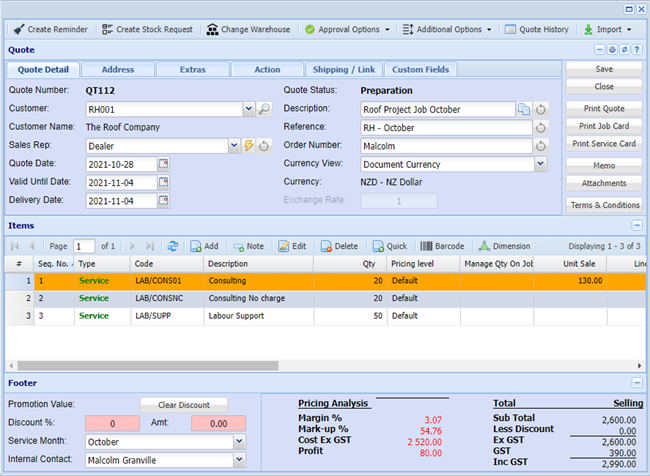Collapse the Footer section
The width and height of the screenshot is (650, 476).
(637, 383)
